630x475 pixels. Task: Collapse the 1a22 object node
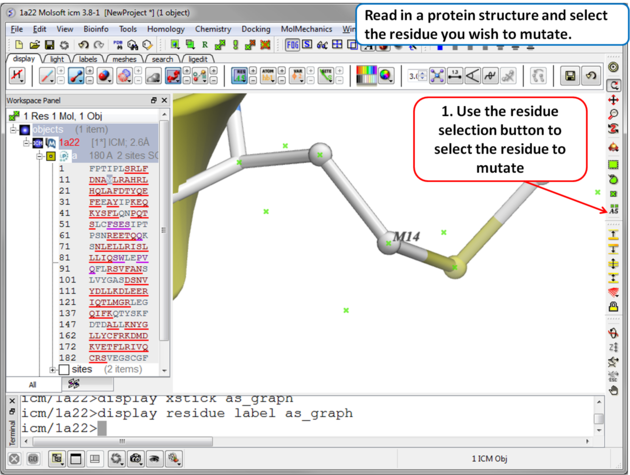click(x=26, y=142)
